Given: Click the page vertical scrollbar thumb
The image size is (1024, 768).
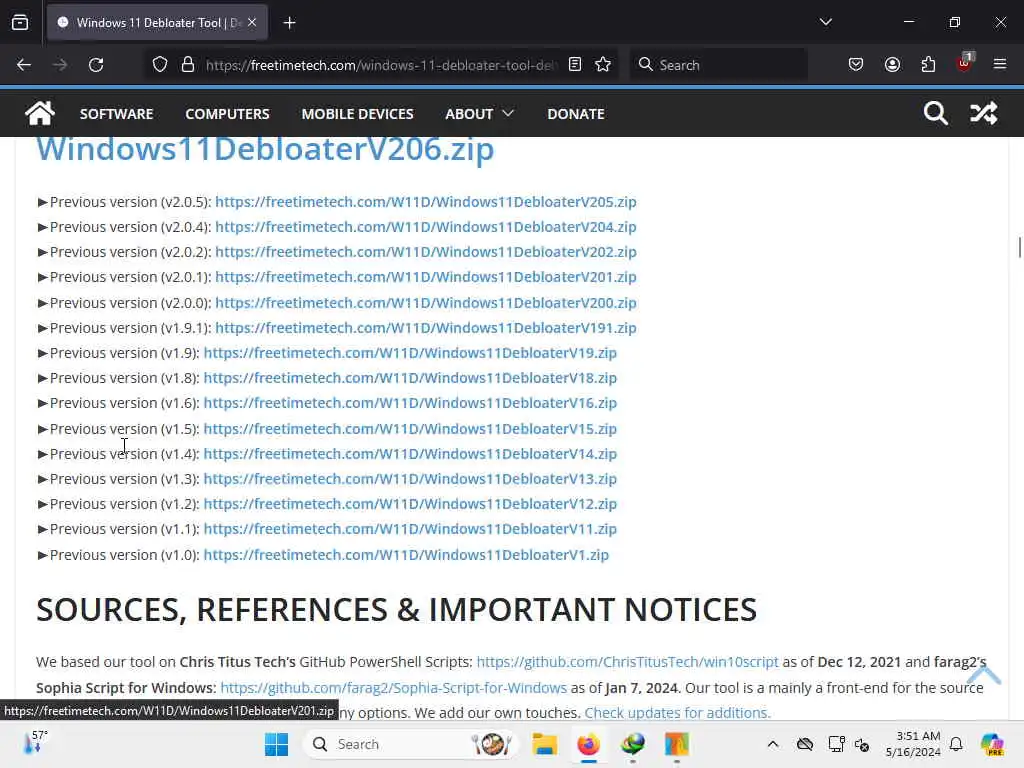Looking at the screenshot, I should point(1019,248).
